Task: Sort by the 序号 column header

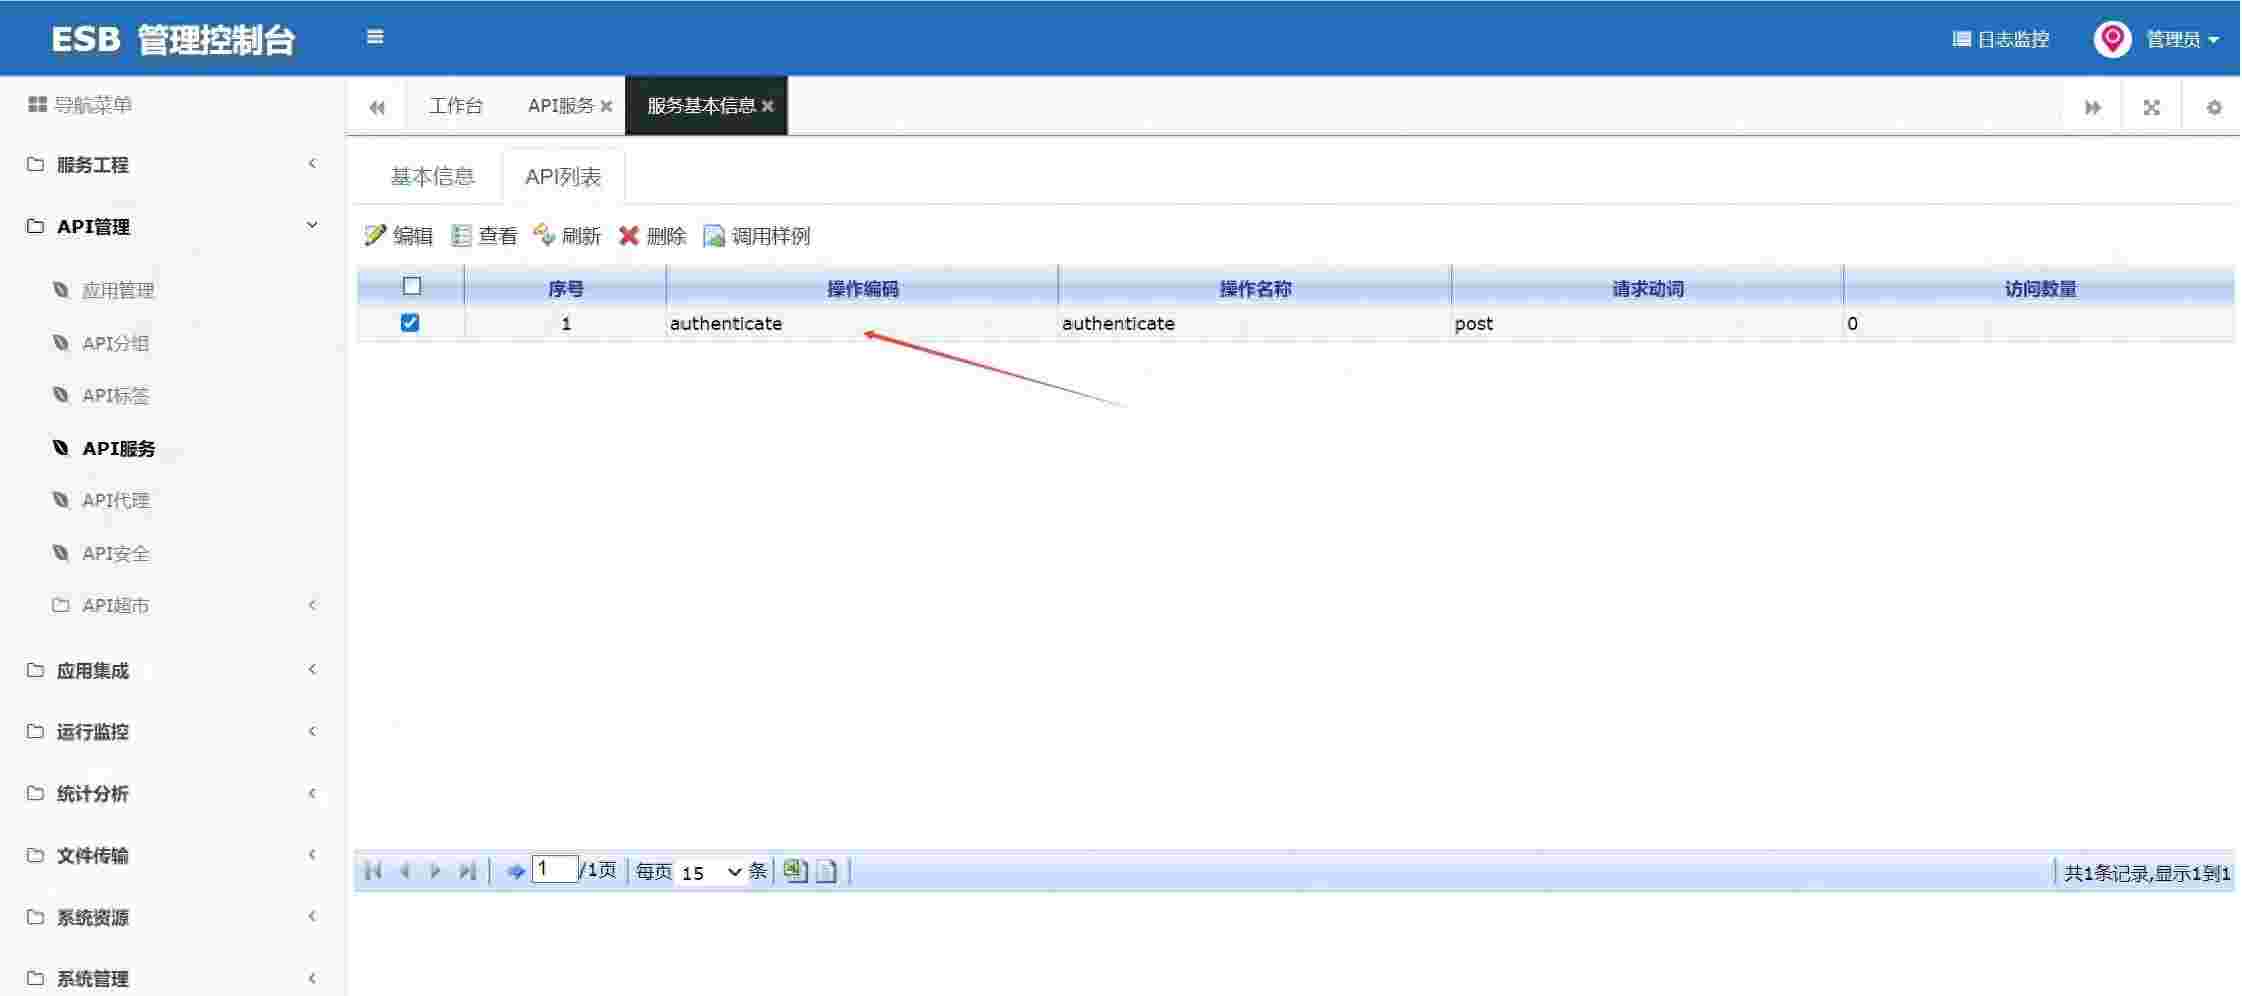Action: tap(565, 289)
